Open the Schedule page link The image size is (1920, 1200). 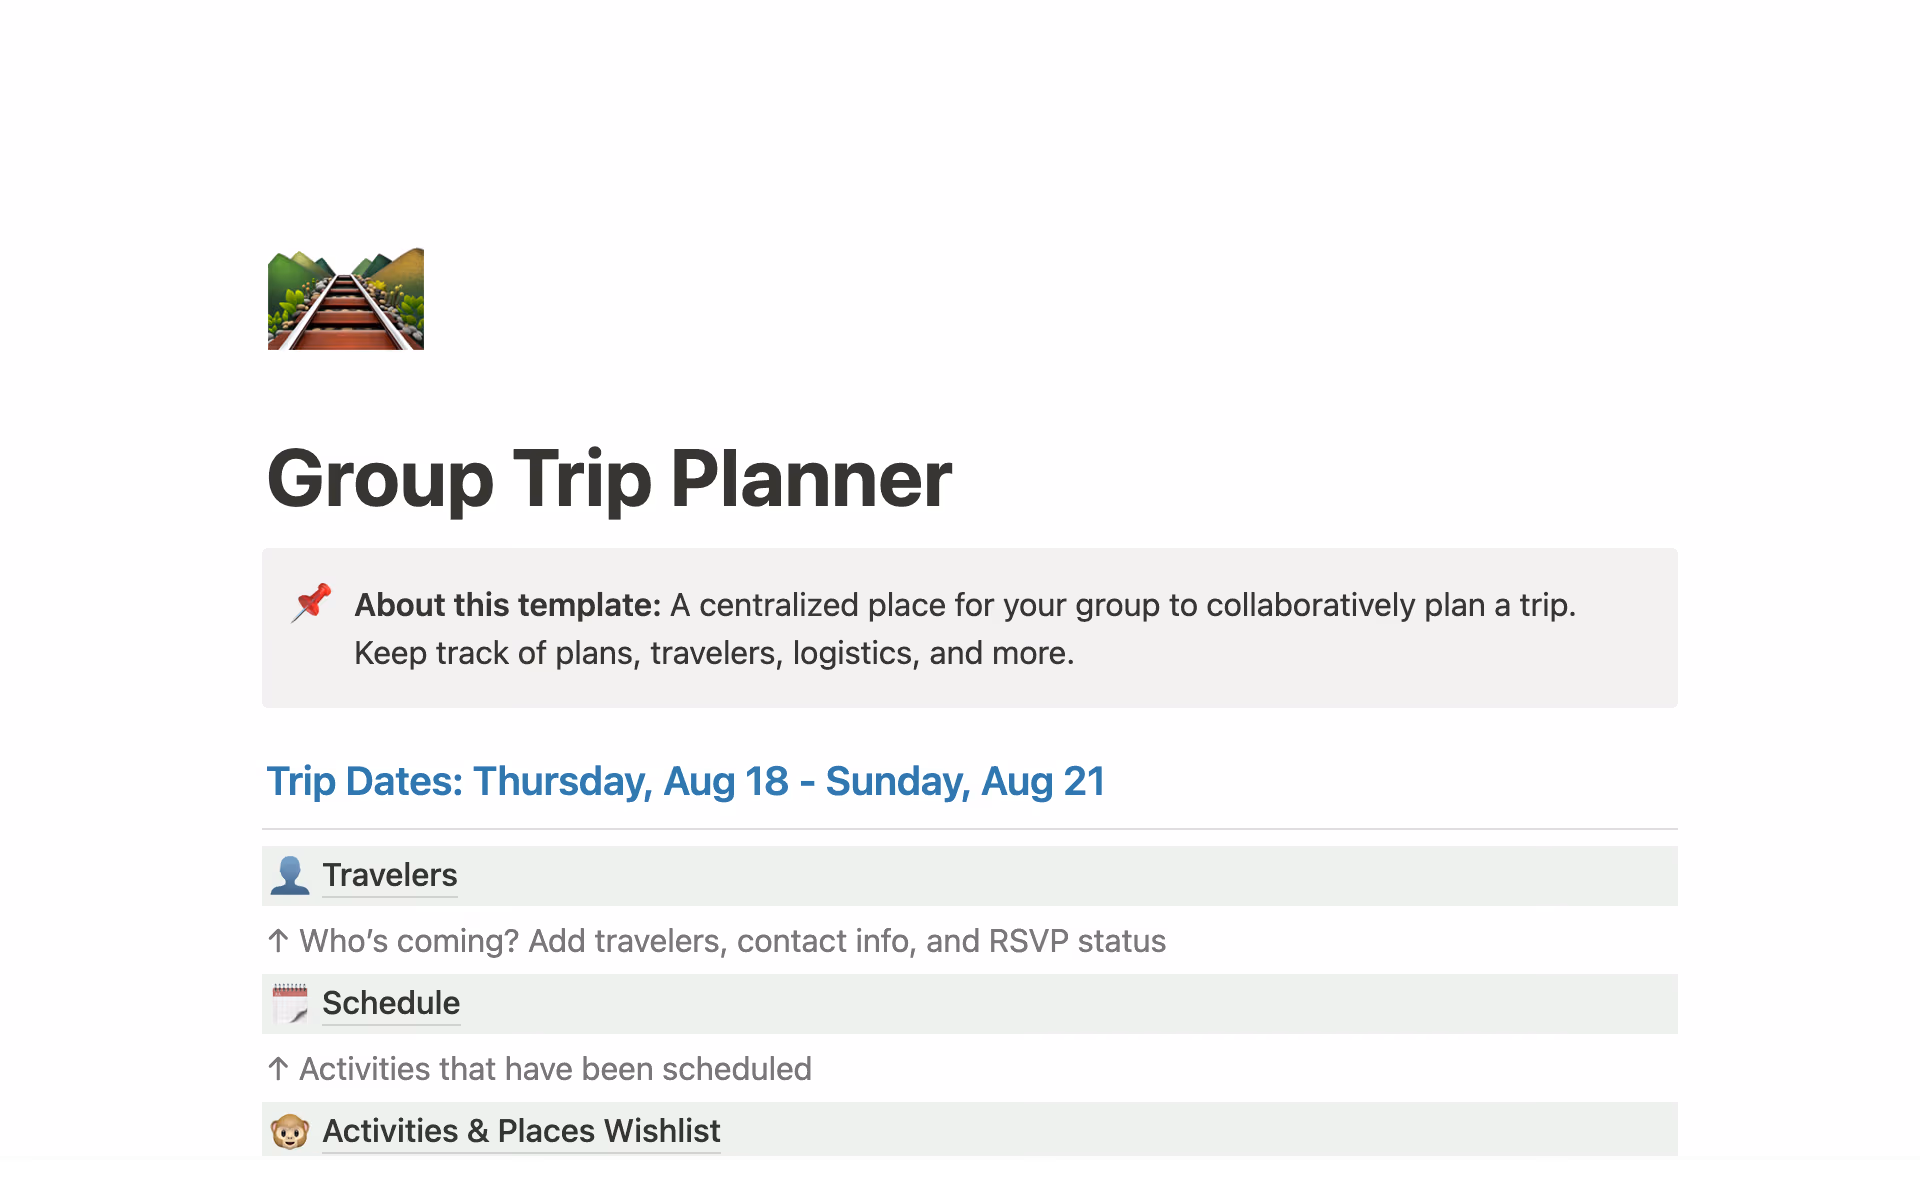tap(391, 1003)
